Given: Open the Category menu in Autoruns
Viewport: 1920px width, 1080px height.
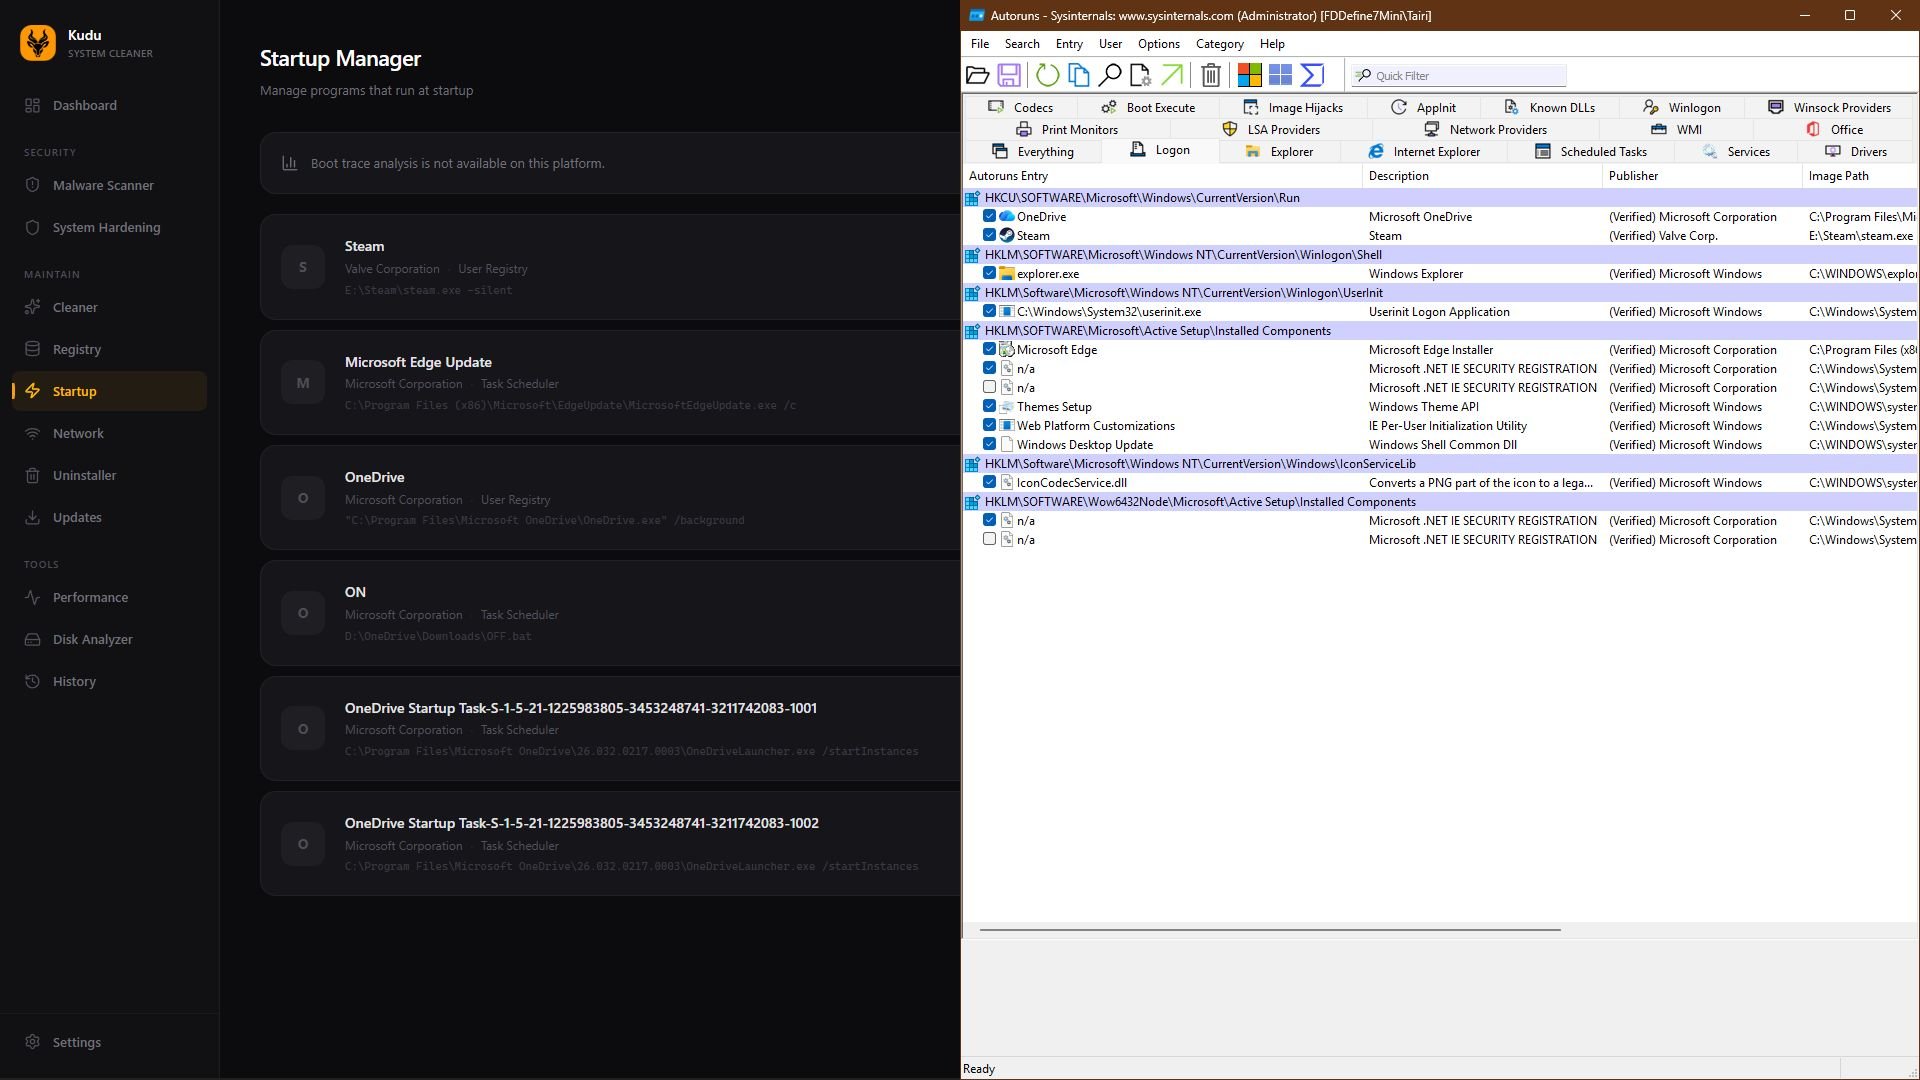Looking at the screenshot, I should click(x=1219, y=44).
